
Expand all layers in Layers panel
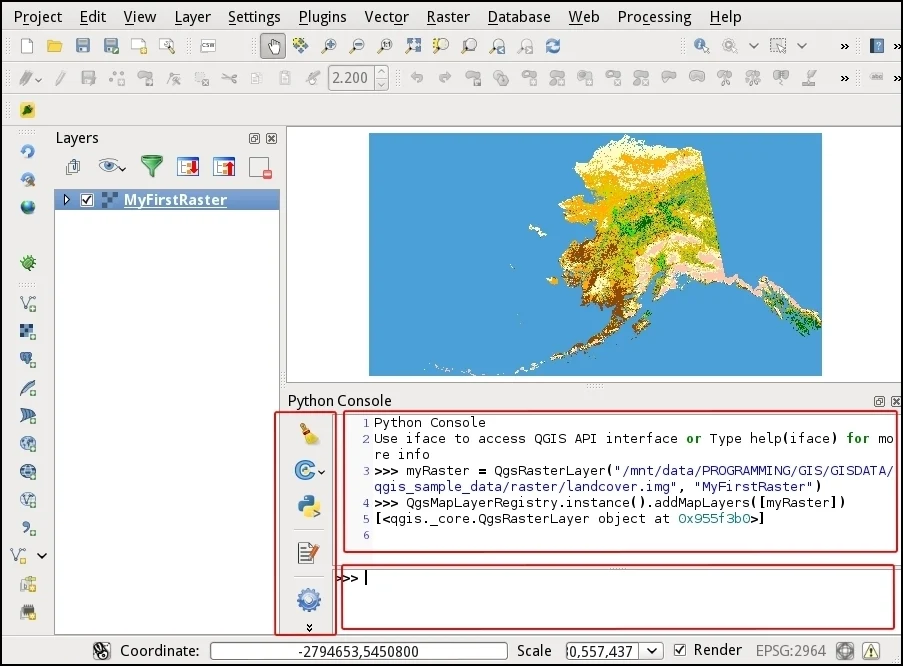188,167
